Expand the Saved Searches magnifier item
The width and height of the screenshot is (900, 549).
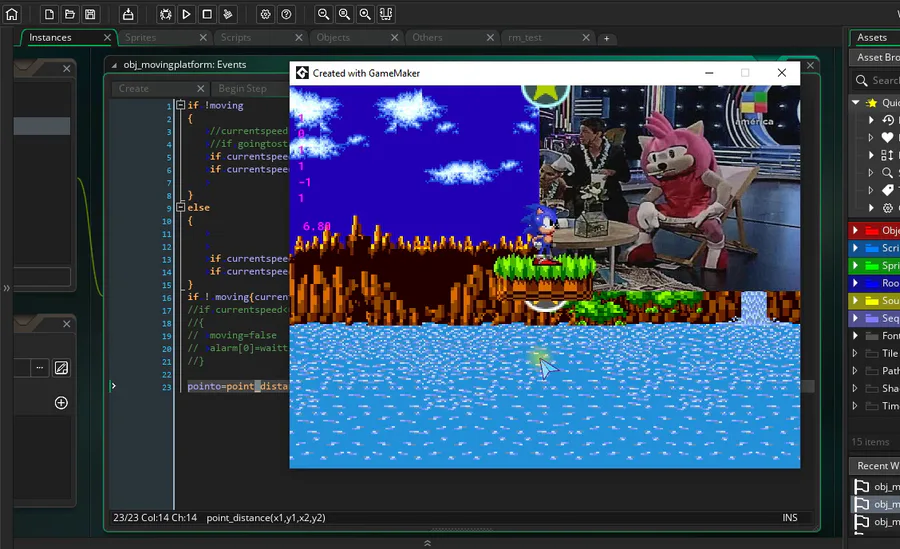pos(871,172)
